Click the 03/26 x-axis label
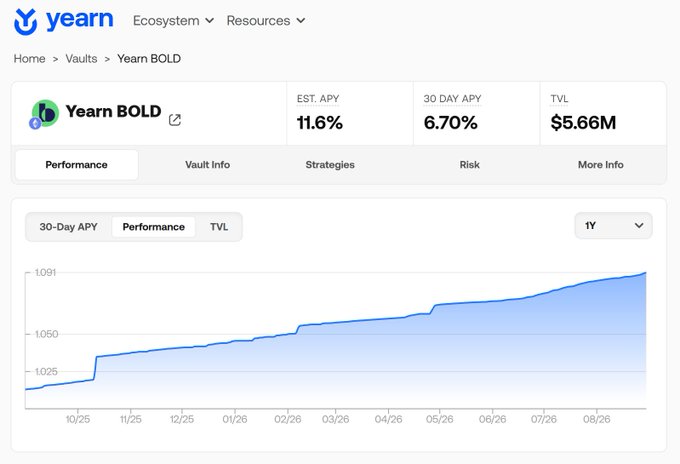680x464 pixels. [x=335, y=419]
